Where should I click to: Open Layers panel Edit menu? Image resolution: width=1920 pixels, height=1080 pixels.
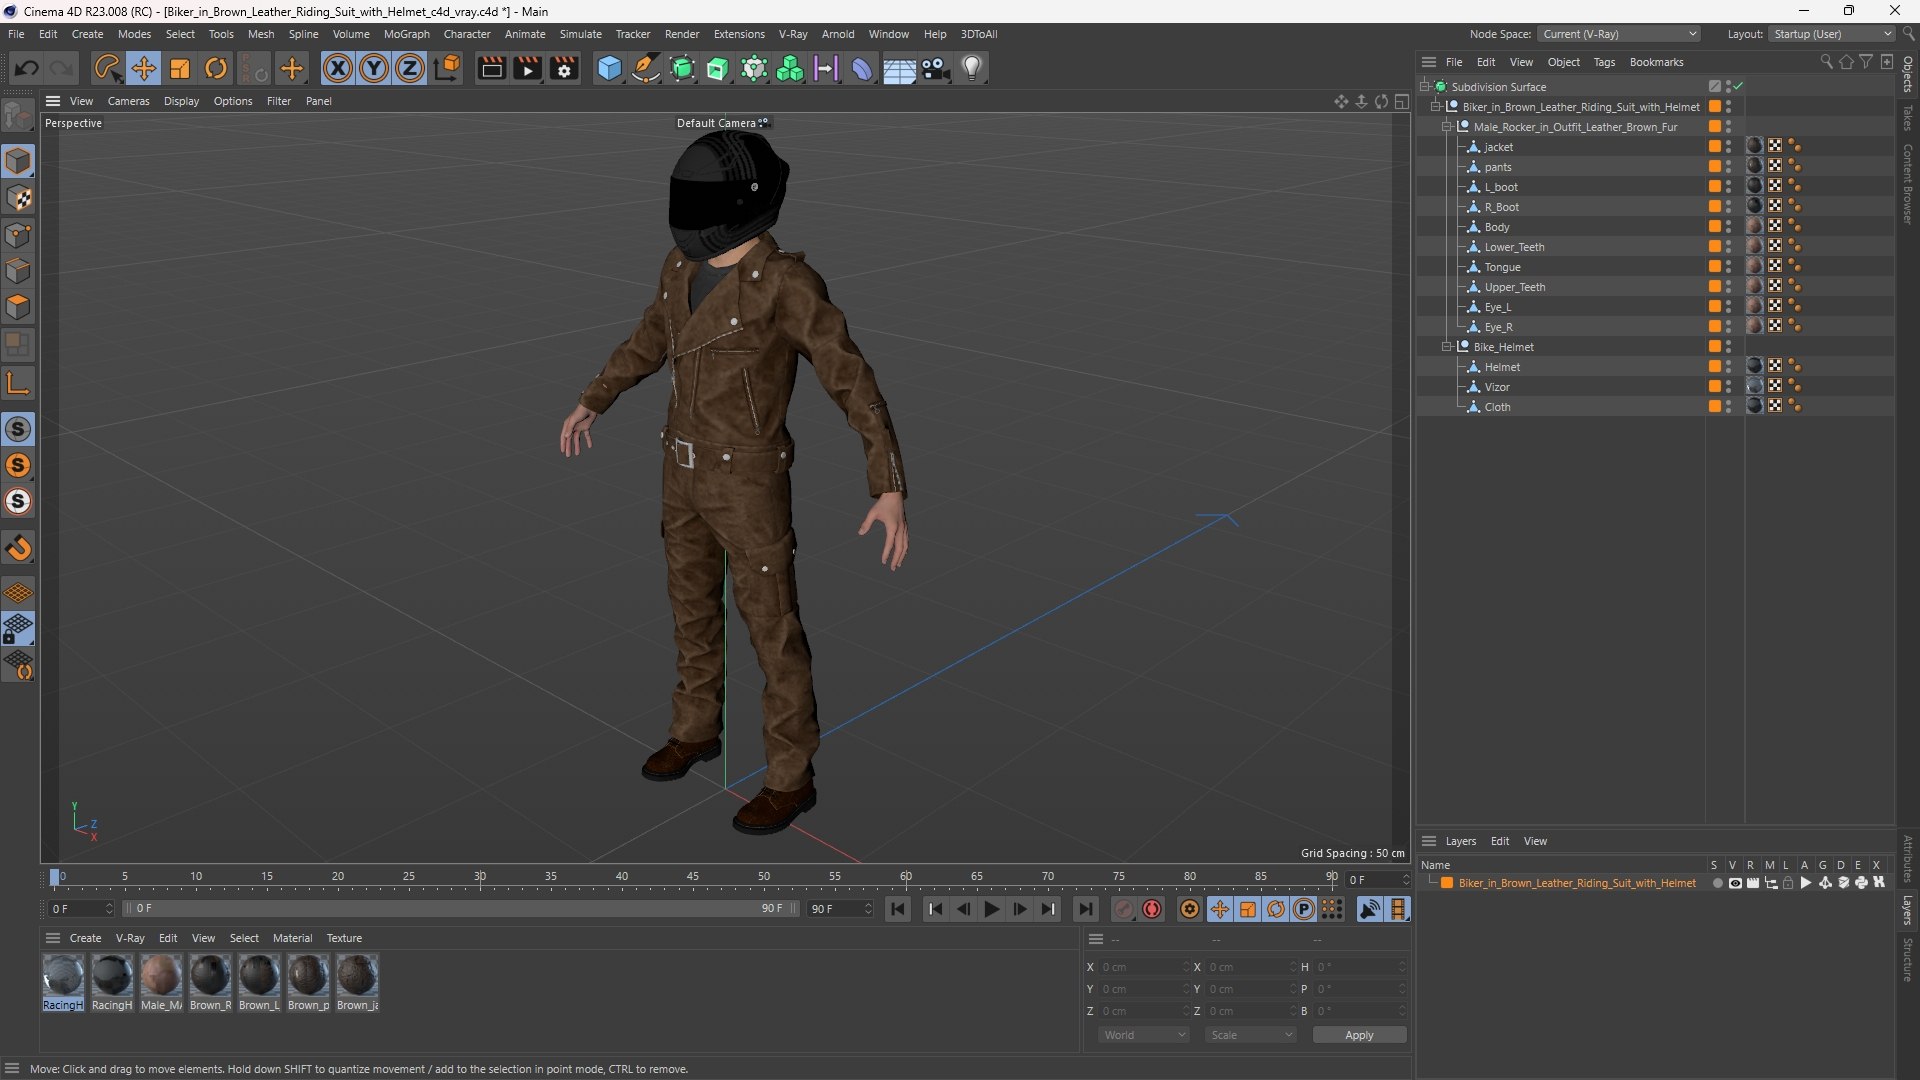click(x=1500, y=841)
